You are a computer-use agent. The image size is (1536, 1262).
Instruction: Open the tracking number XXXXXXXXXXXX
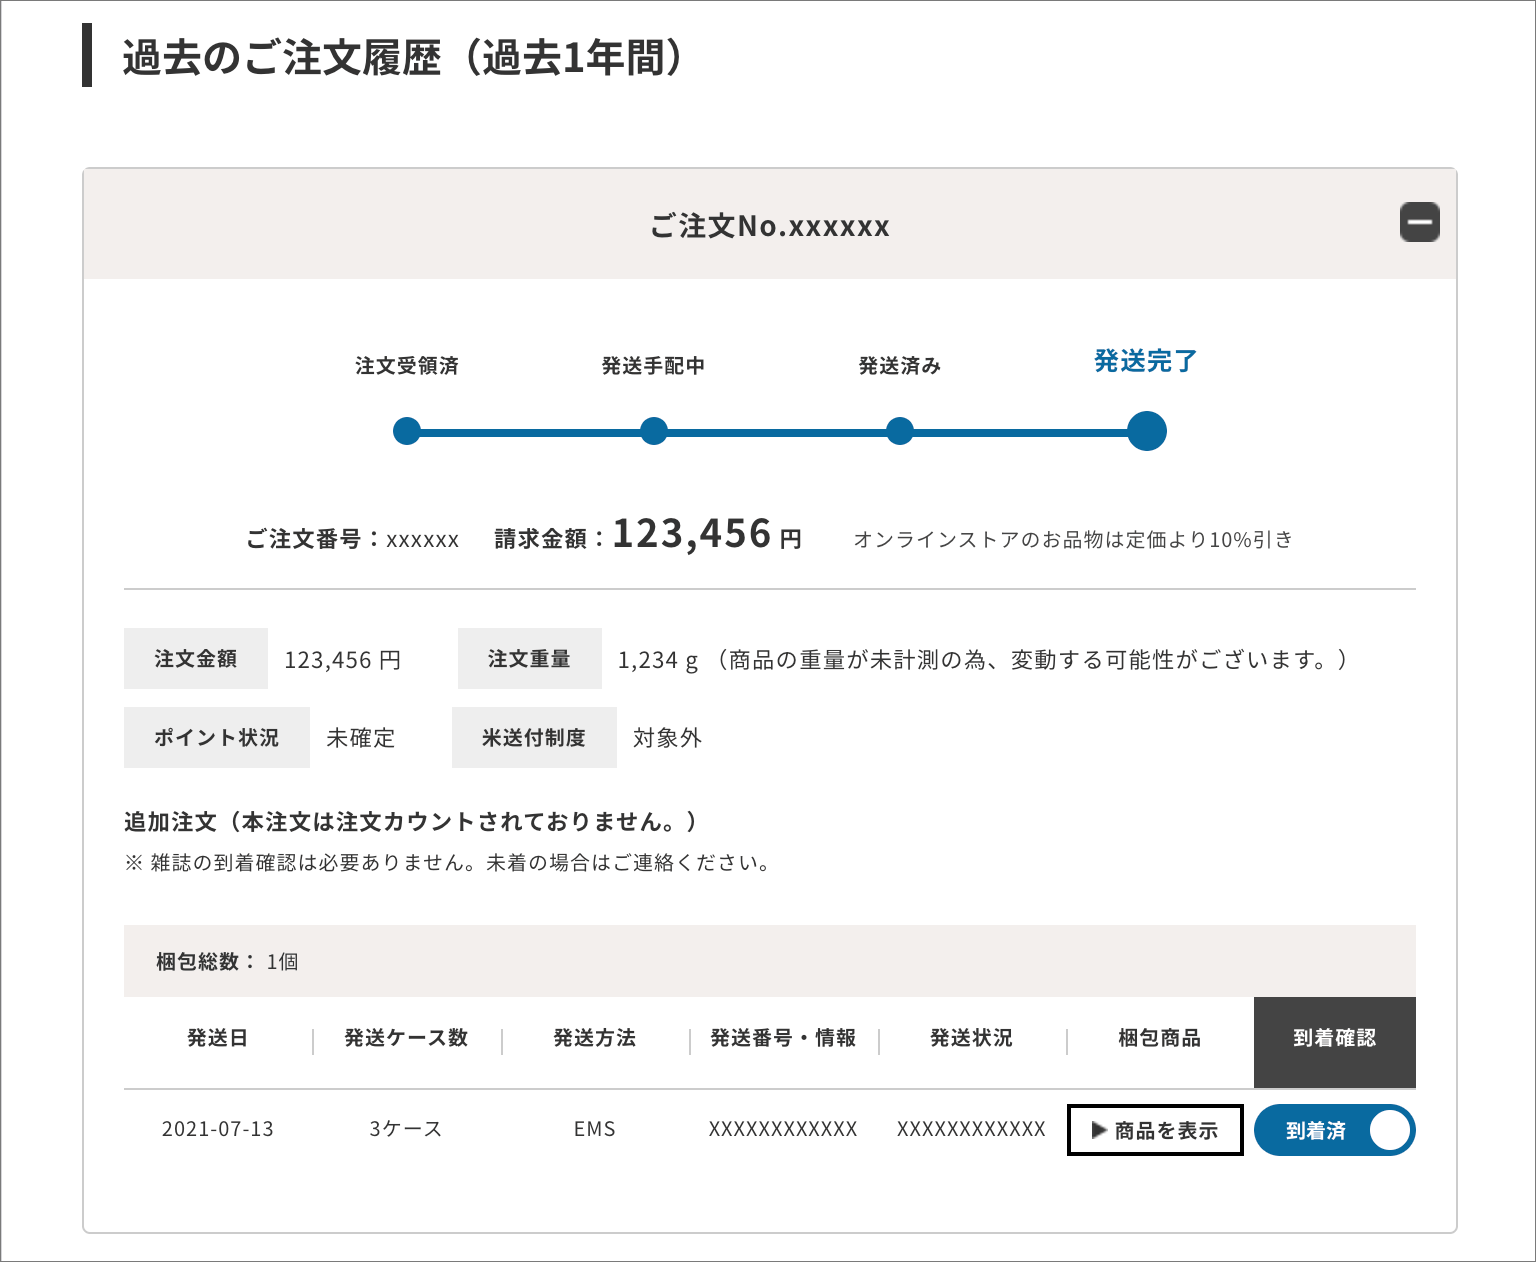click(x=783, y=1129)
